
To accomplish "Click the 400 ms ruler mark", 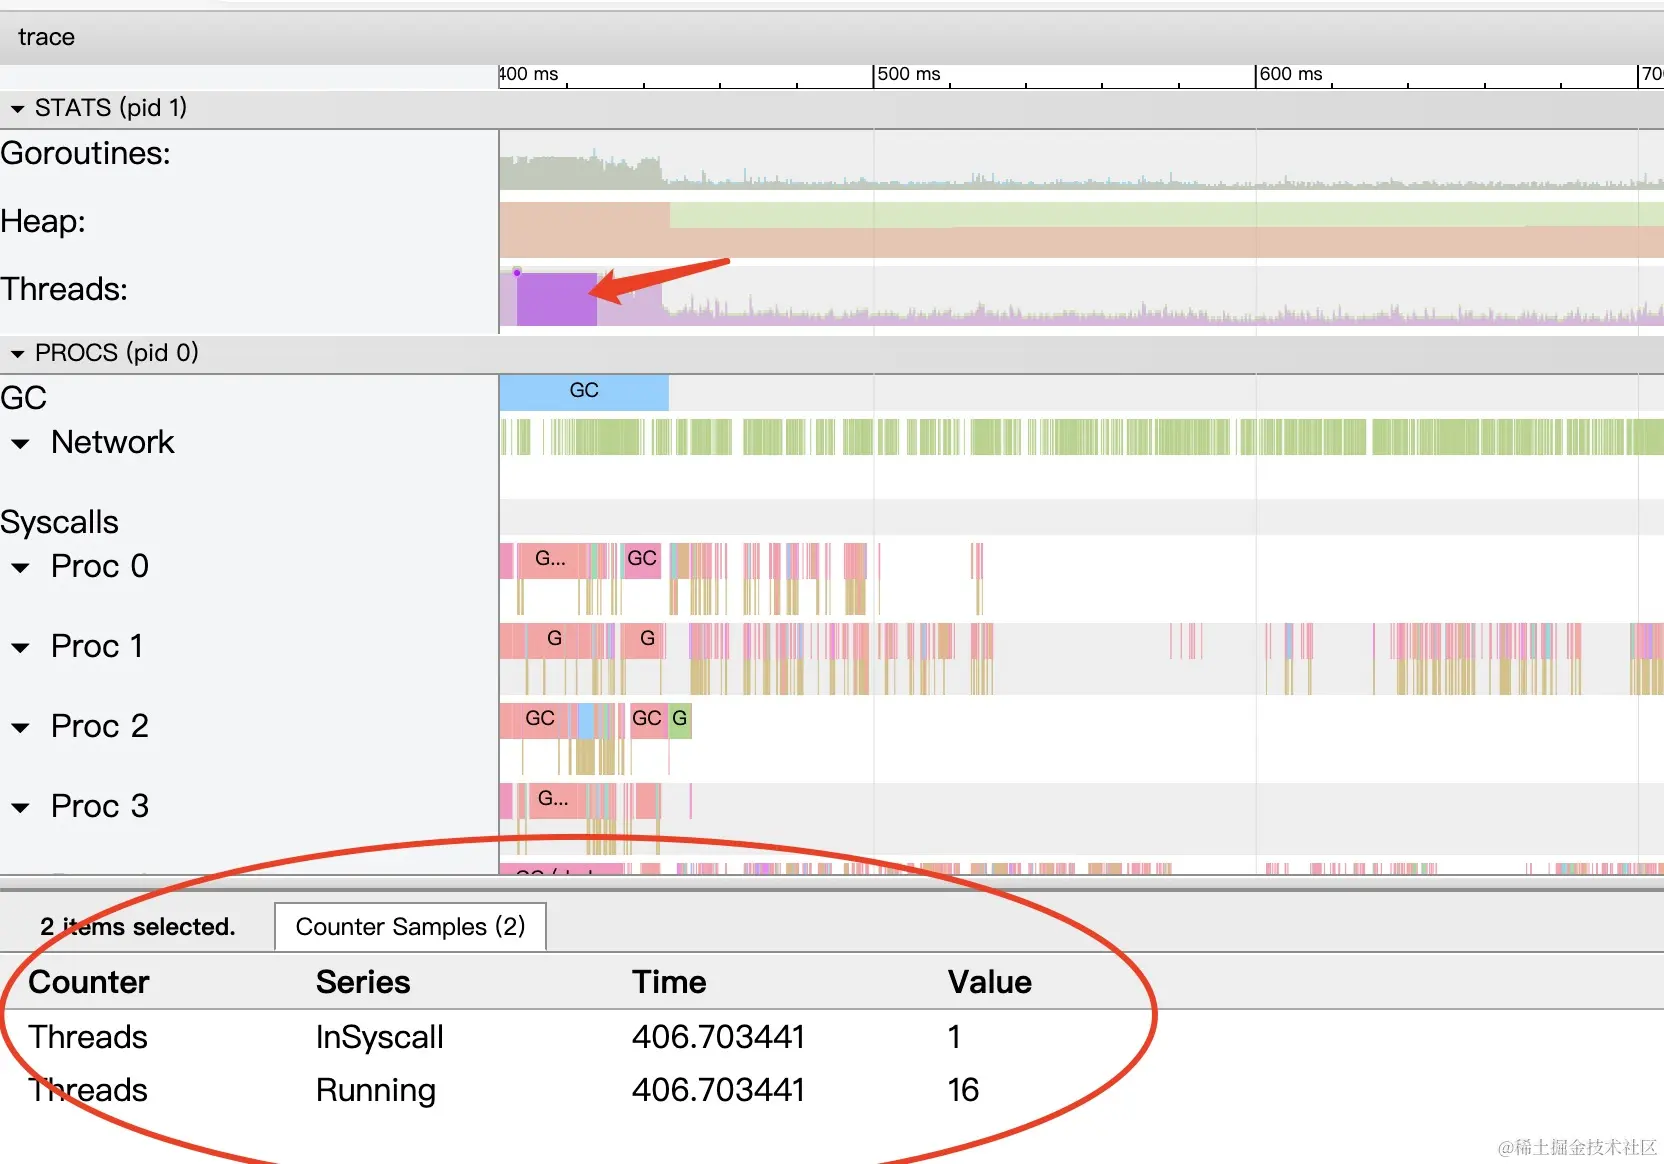I will click(529, 74).
